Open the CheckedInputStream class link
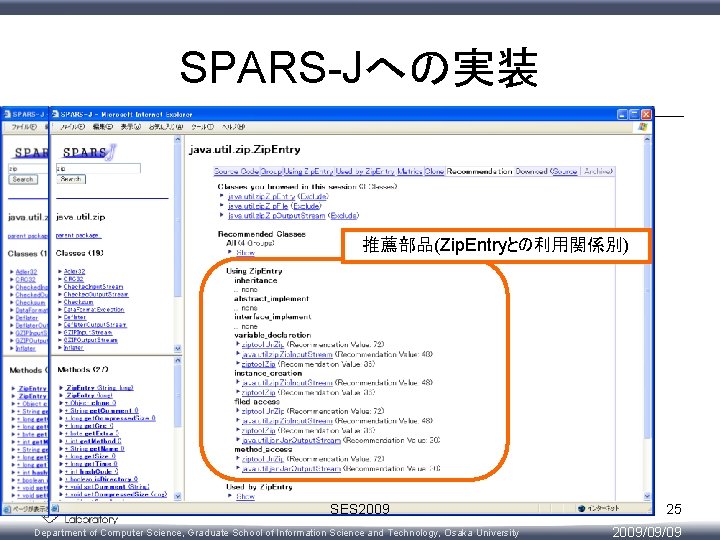Image resolution: width=720 pixels, height=540 pixels. (x=94, y=287)
